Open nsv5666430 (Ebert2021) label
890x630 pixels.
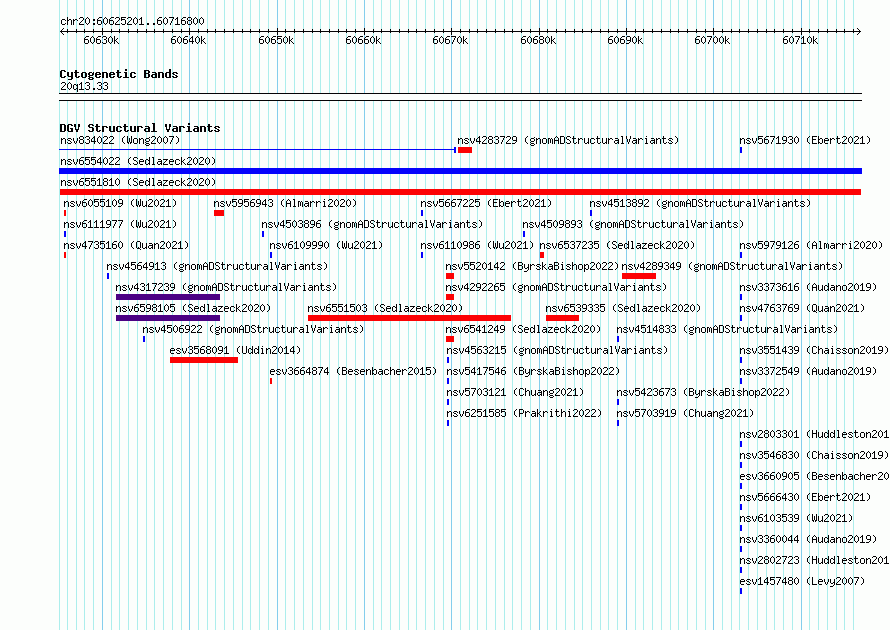coord(805,497)
